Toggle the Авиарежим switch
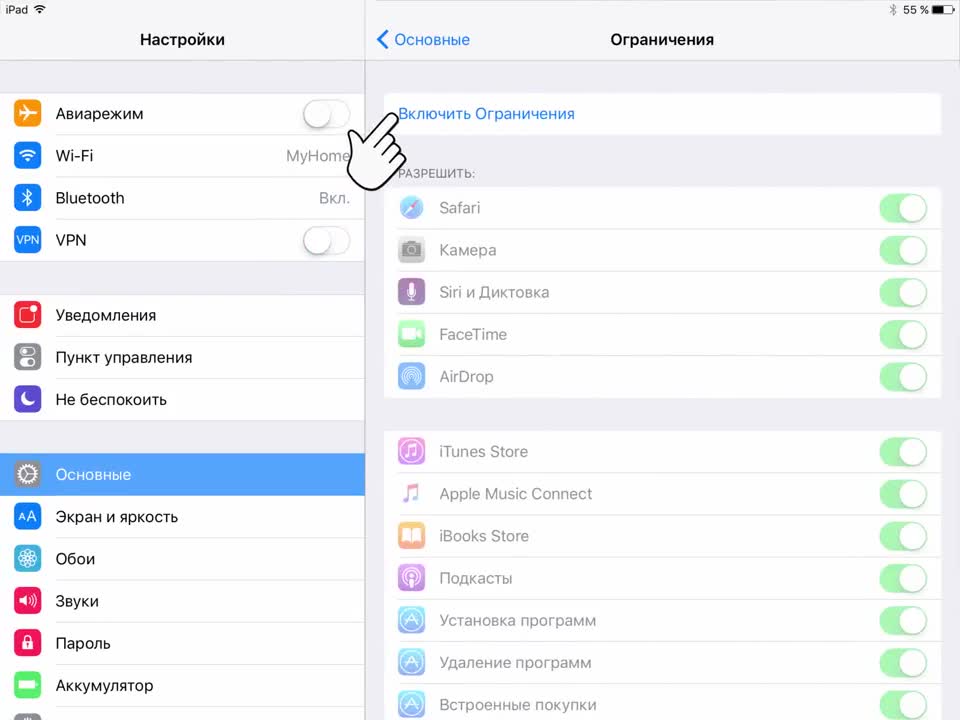This screenshot has height=720, width=960. click(326, 114)
